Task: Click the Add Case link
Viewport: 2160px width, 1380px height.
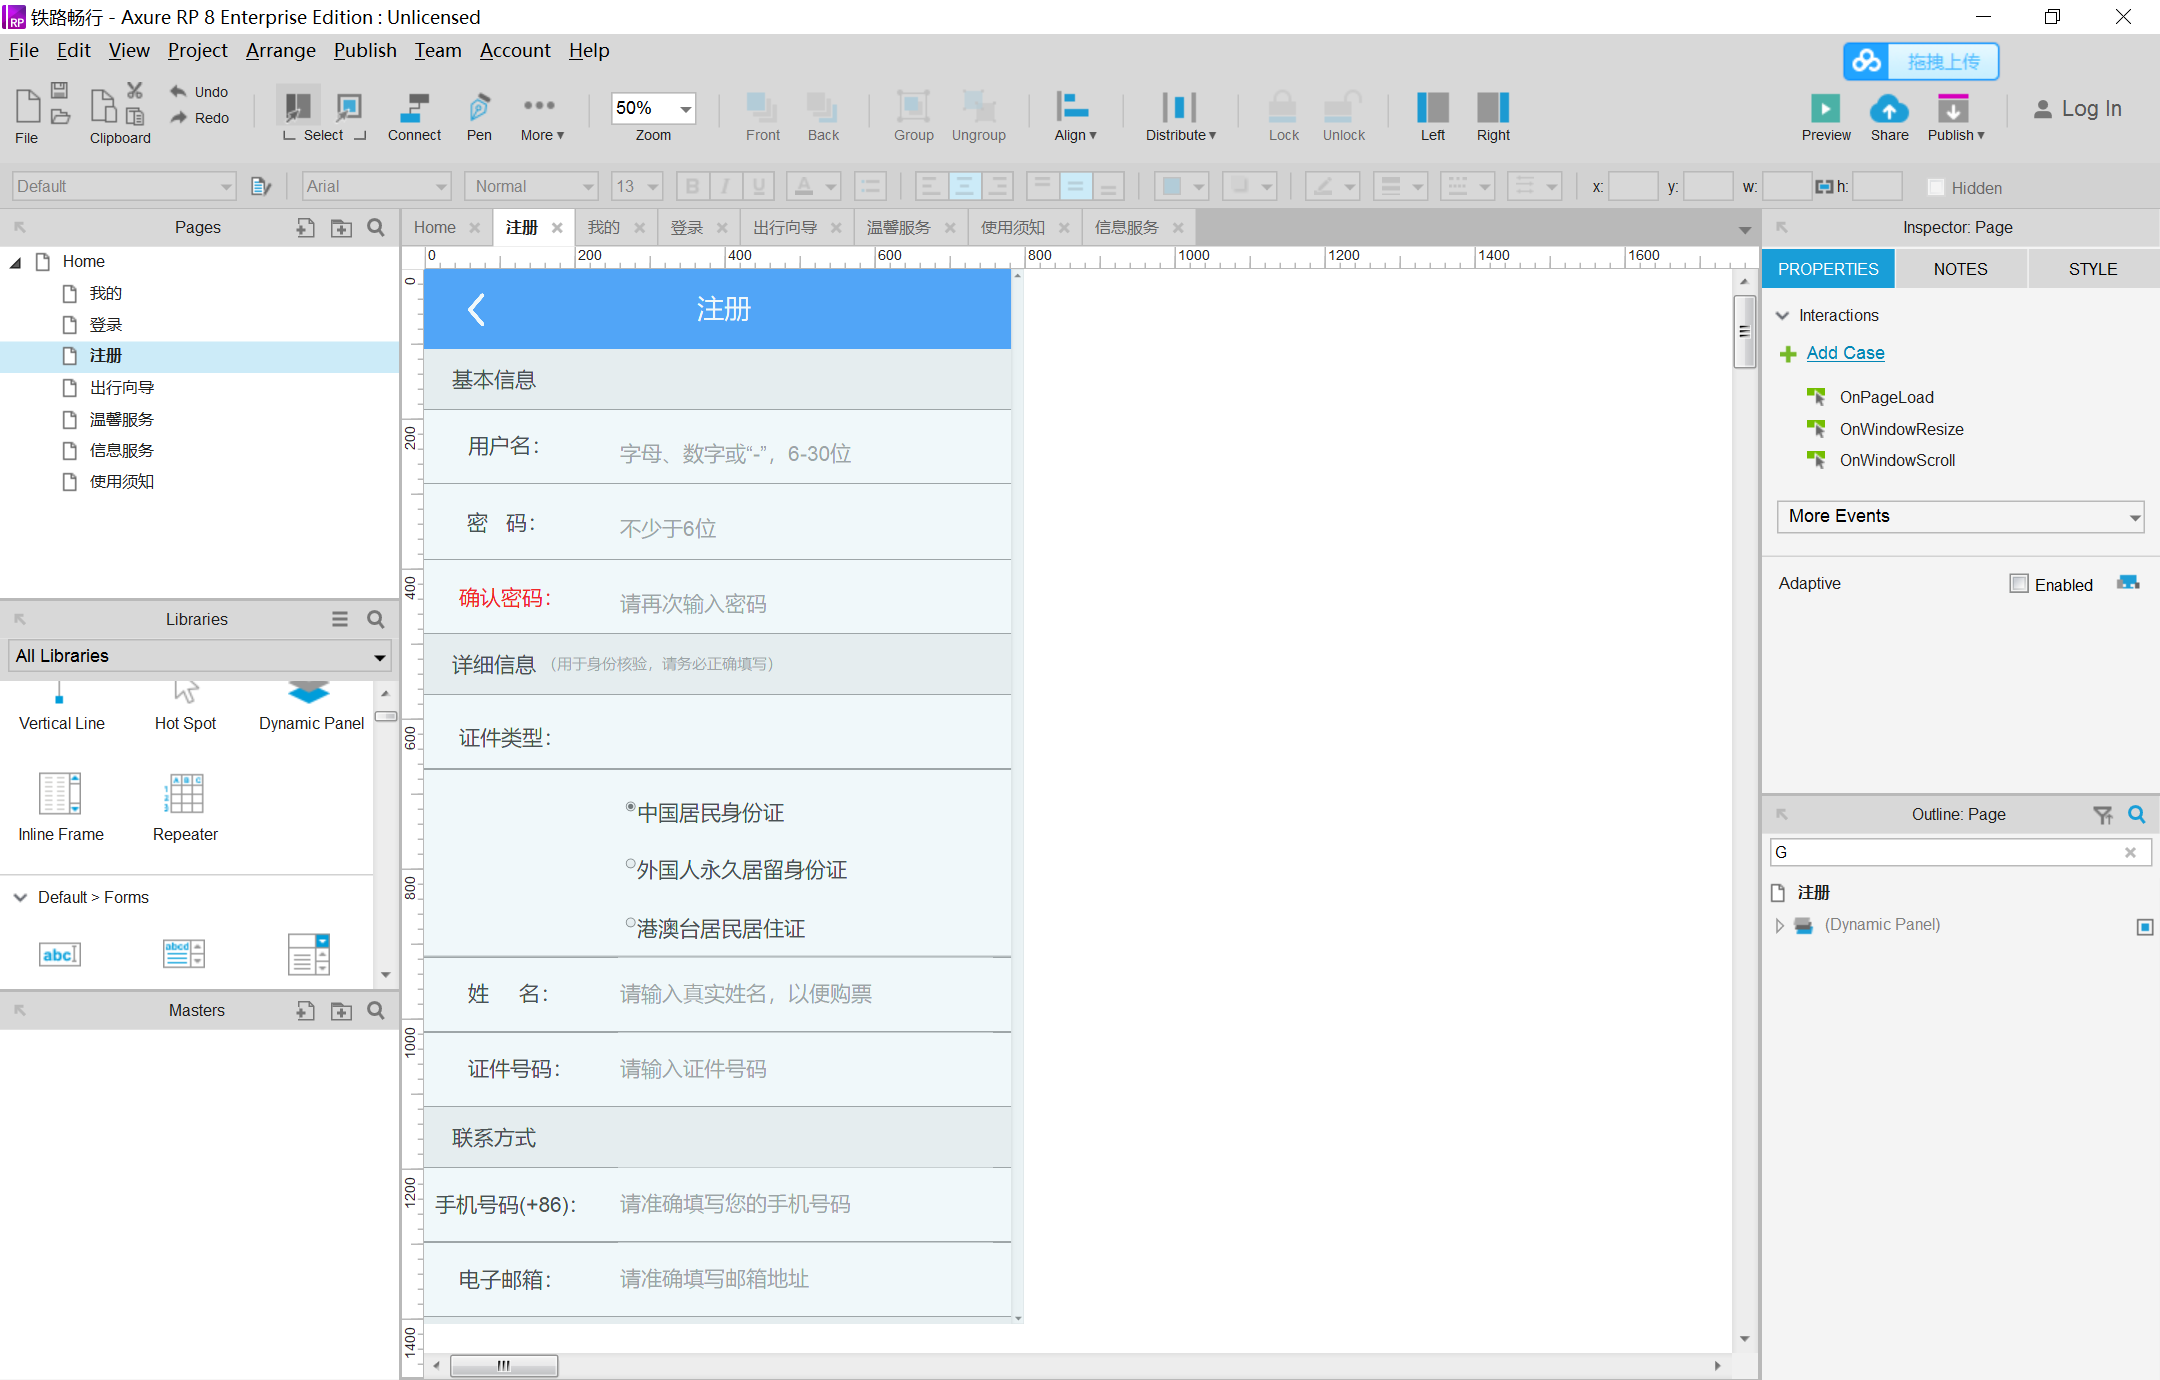Action: pyautogui.click(x=1845, y=353)
